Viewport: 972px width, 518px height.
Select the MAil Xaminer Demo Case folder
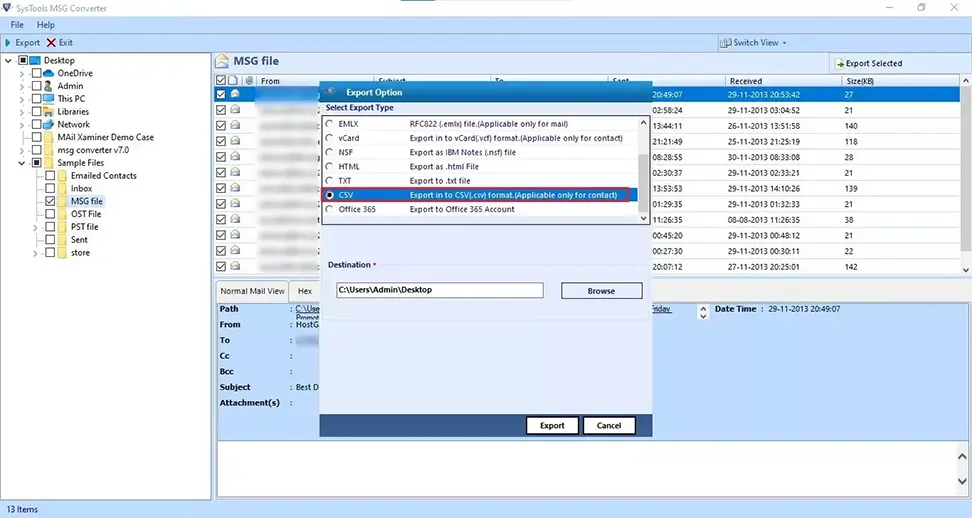(105, 138)
